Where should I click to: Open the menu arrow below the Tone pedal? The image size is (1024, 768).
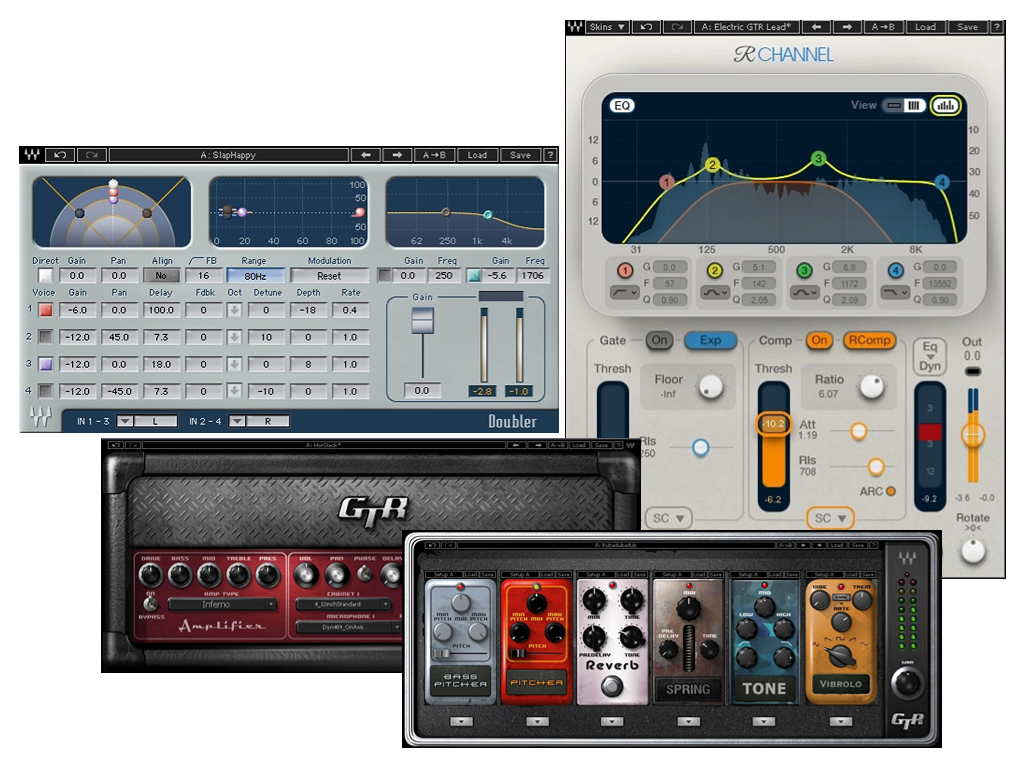[x=763, y=722]
